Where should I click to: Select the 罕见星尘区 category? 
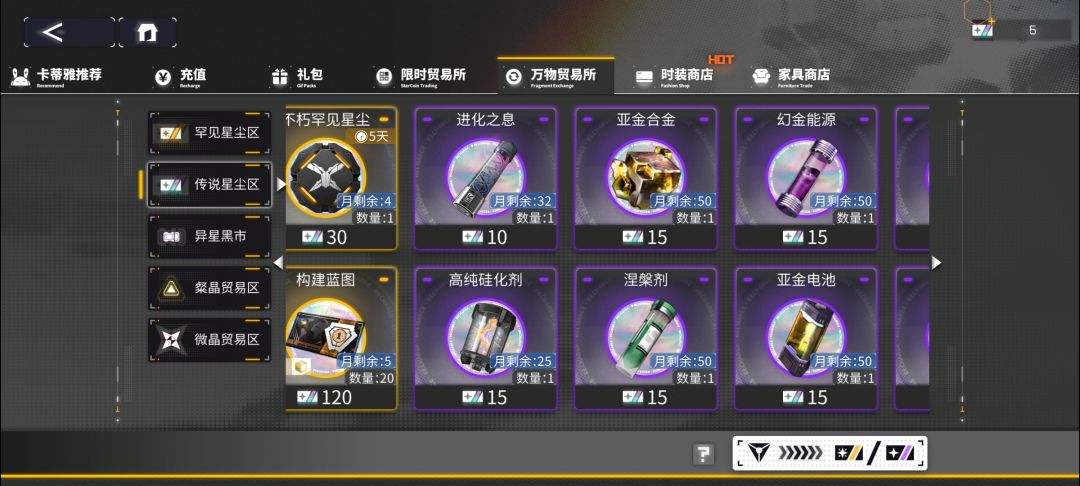coord(209,133)
